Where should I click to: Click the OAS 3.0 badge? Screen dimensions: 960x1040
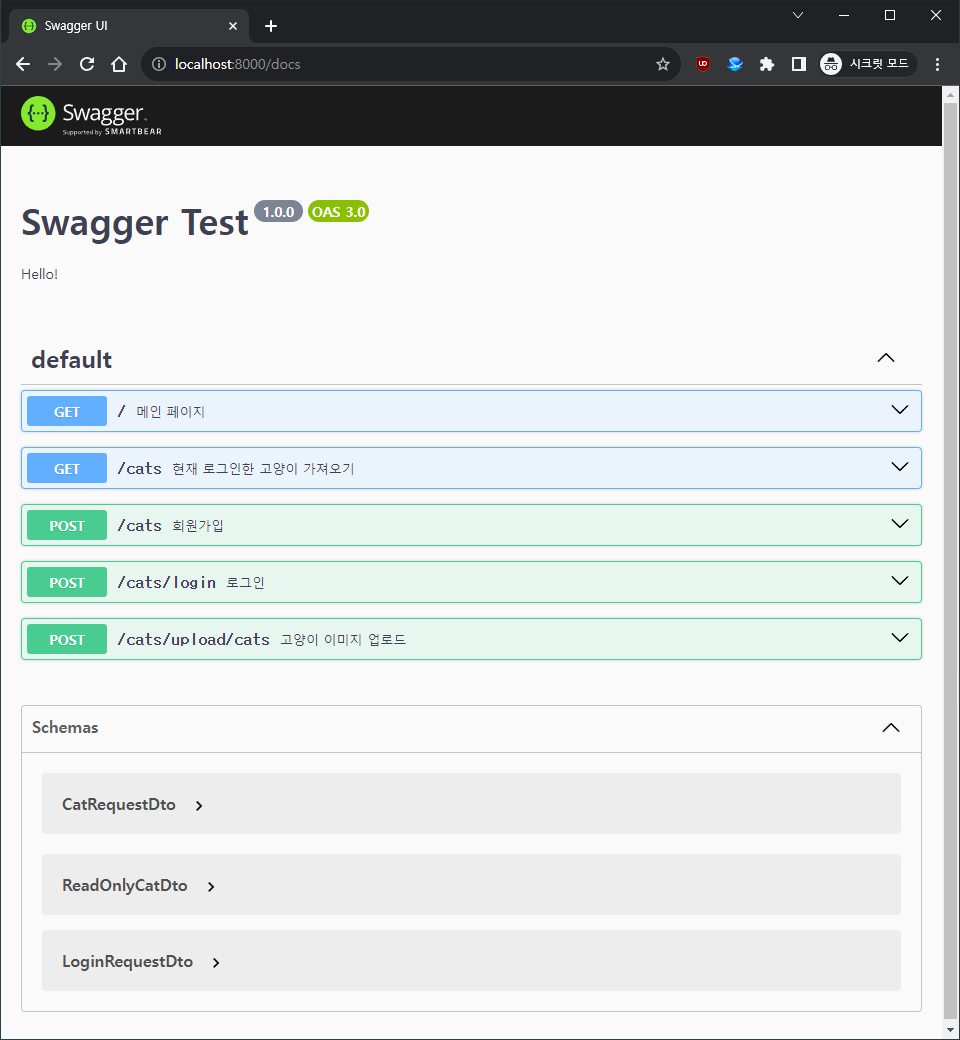[338, 212]
